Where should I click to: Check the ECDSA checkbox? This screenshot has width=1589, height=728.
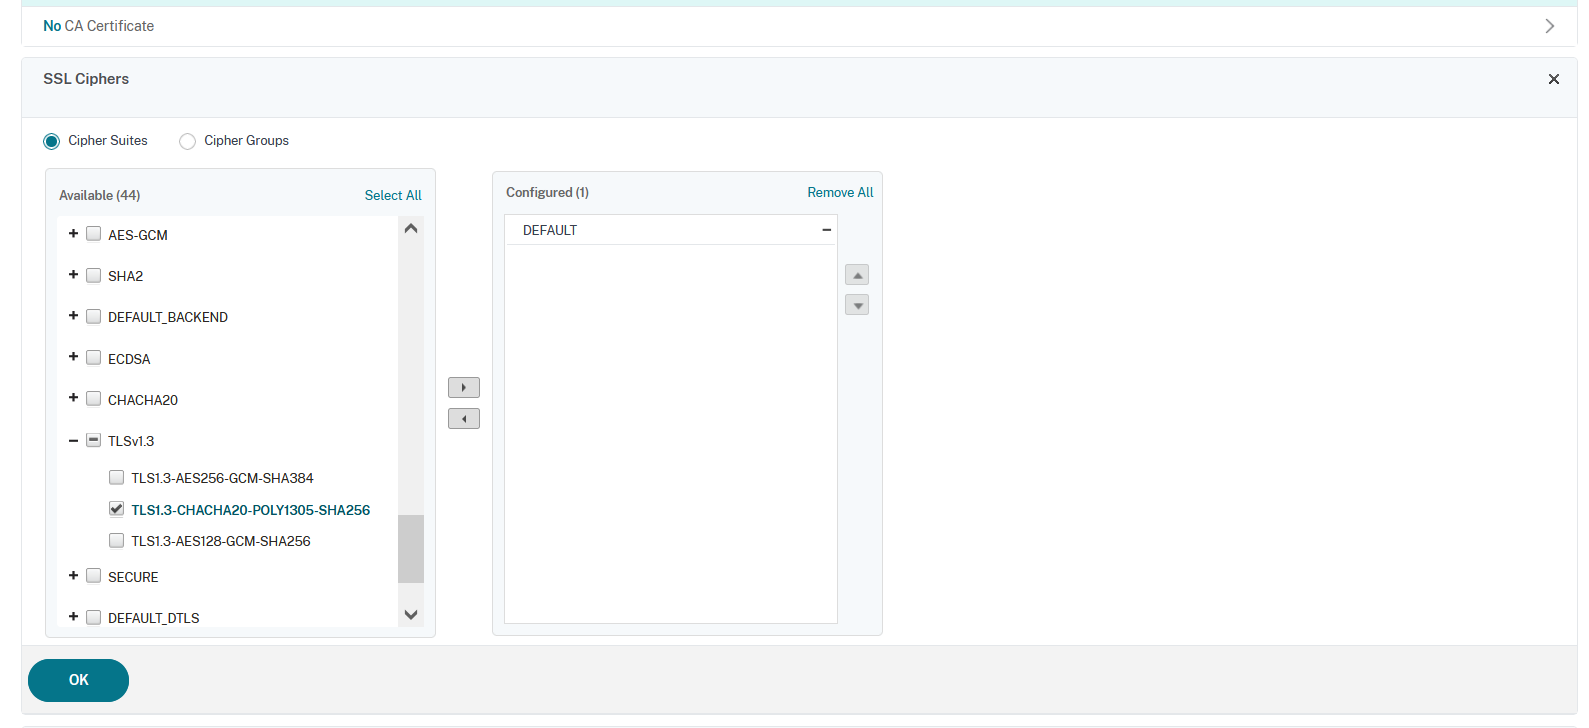pyautogui.click(x=94, y=357)
